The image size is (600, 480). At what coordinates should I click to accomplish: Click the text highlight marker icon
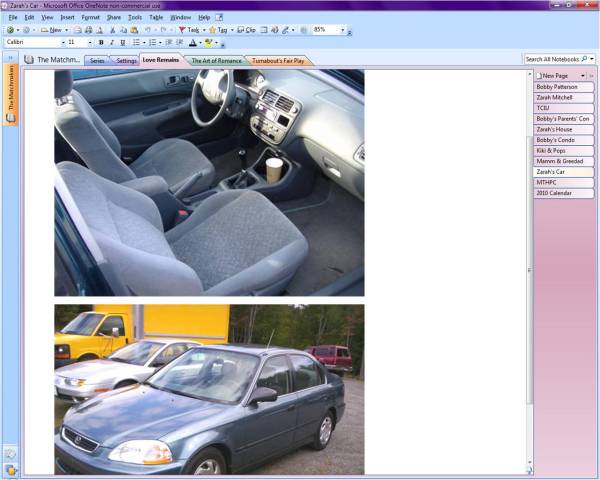coord(208,43)
